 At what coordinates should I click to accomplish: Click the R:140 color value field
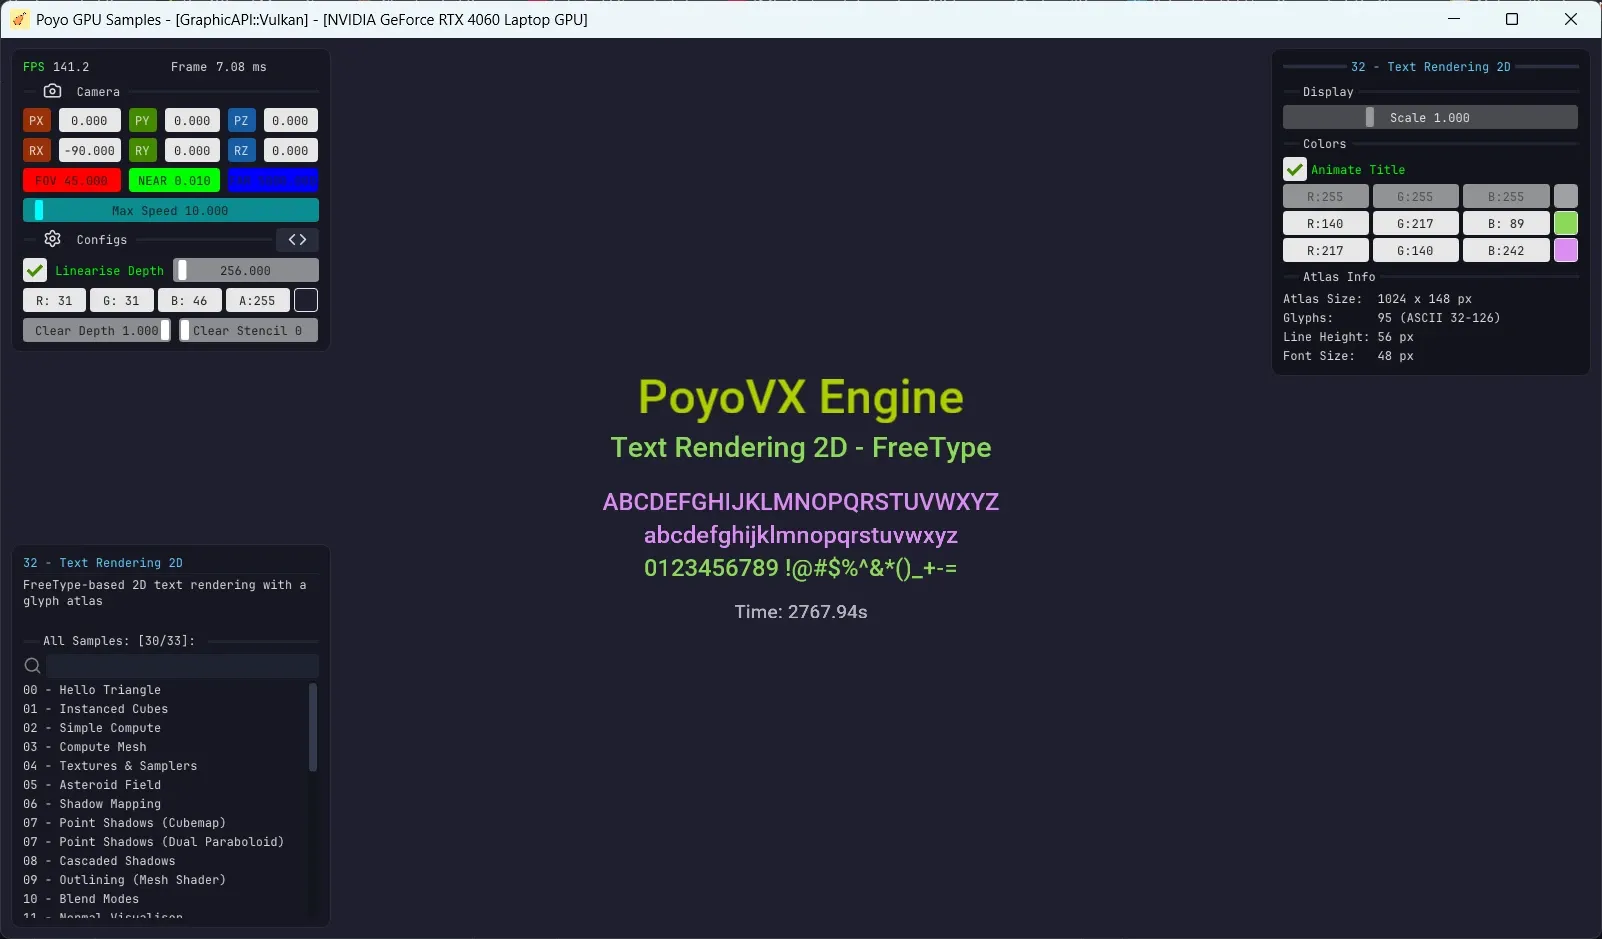point(1326,223)
